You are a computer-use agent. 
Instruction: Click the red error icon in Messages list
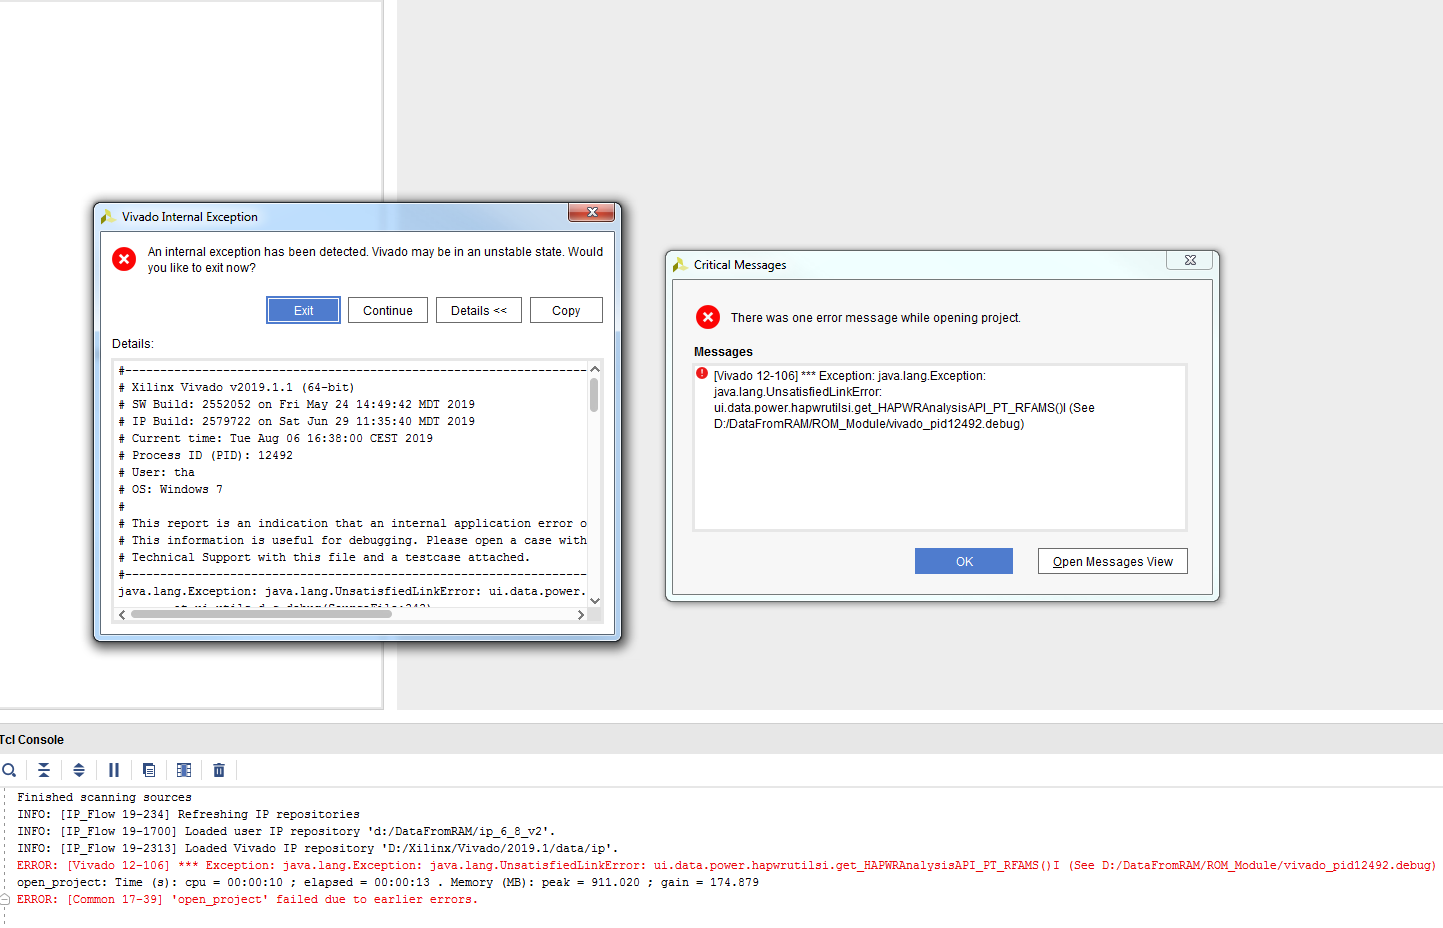[702, 374]
